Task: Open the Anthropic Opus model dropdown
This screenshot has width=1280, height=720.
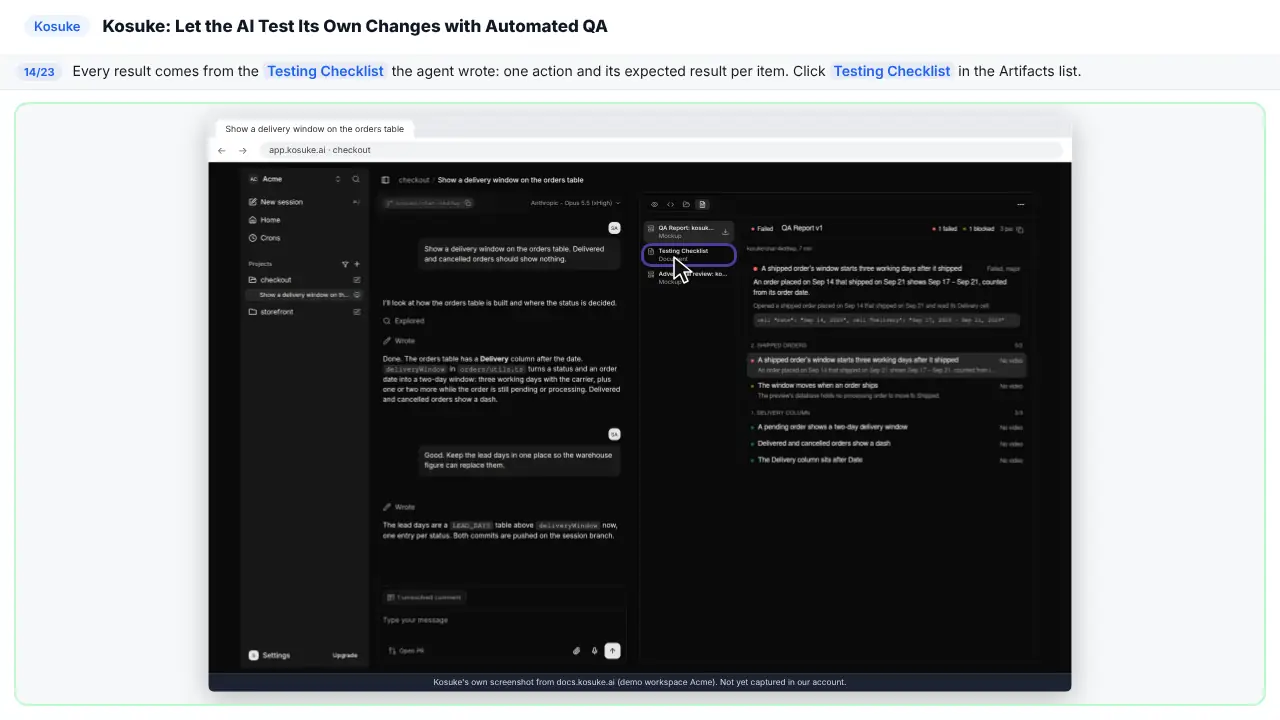Action: click(575, 203)
